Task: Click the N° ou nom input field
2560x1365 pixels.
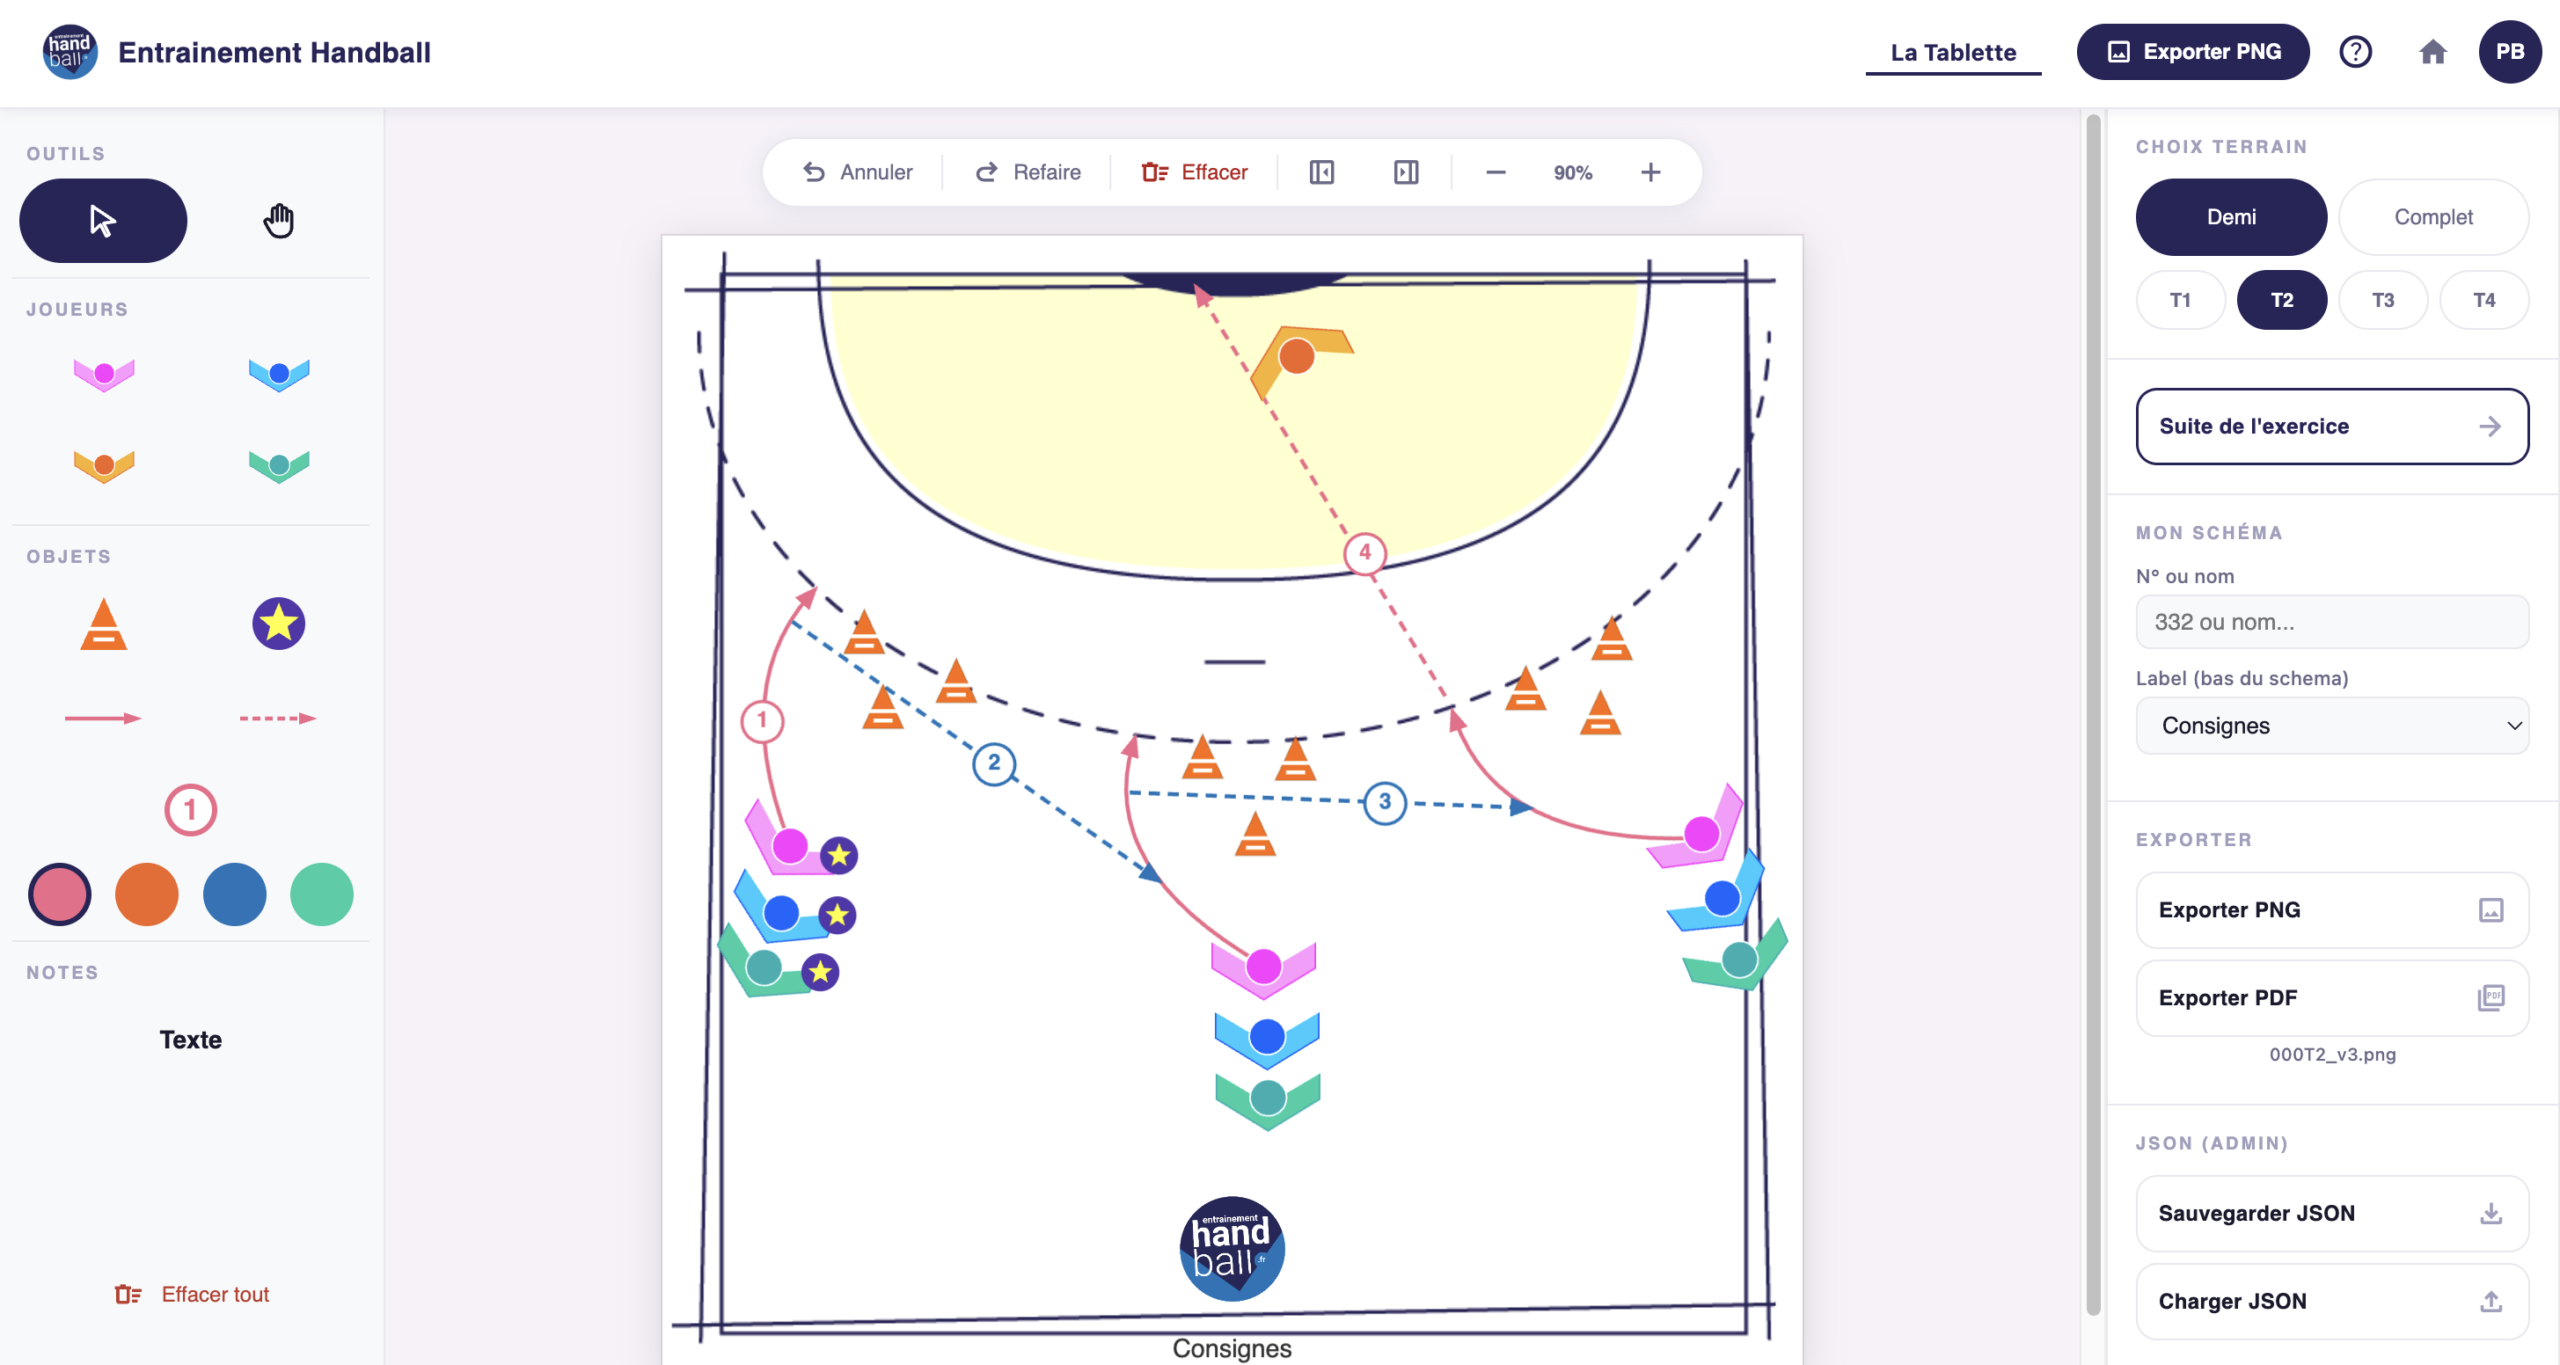Action: pyautogui.click(x=2332, y=621)
